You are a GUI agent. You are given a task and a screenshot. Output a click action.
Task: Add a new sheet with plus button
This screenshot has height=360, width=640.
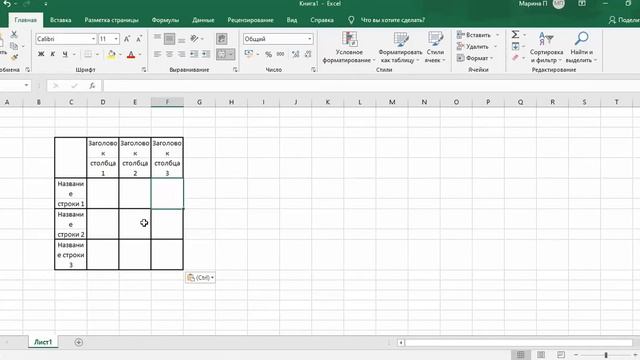coord(79,342)
